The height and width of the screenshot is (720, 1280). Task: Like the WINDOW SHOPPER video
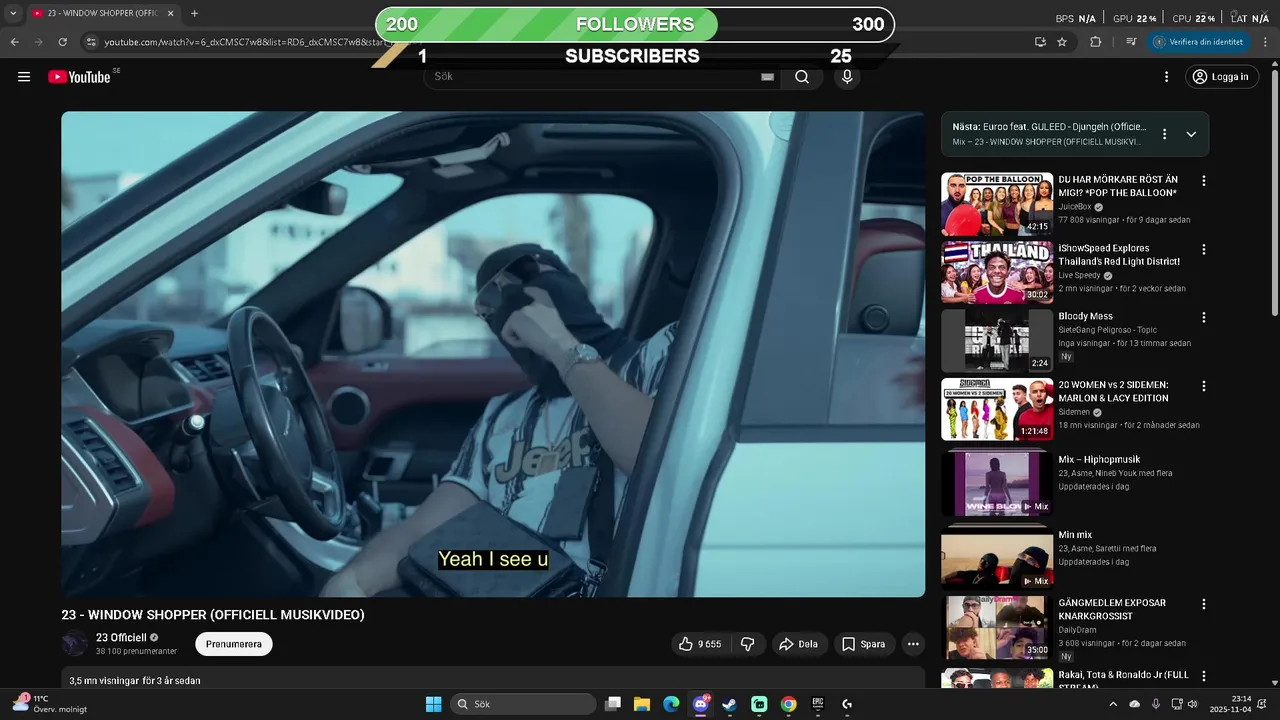pyautogui.click(x=700, y=644)
